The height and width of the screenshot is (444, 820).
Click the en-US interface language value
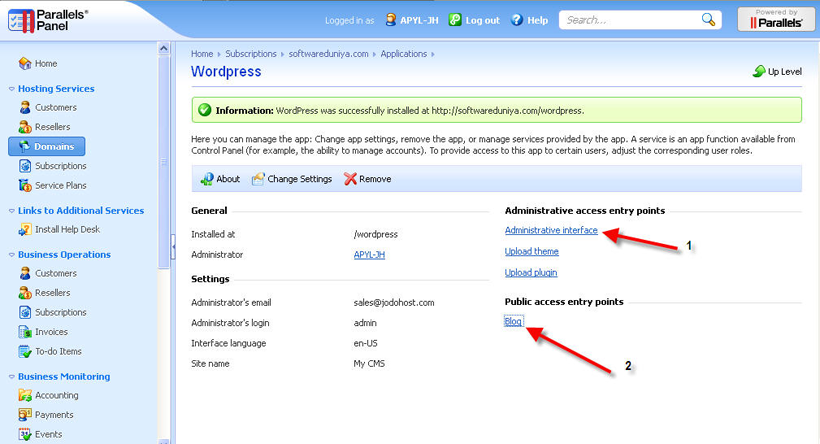[366, 343]
